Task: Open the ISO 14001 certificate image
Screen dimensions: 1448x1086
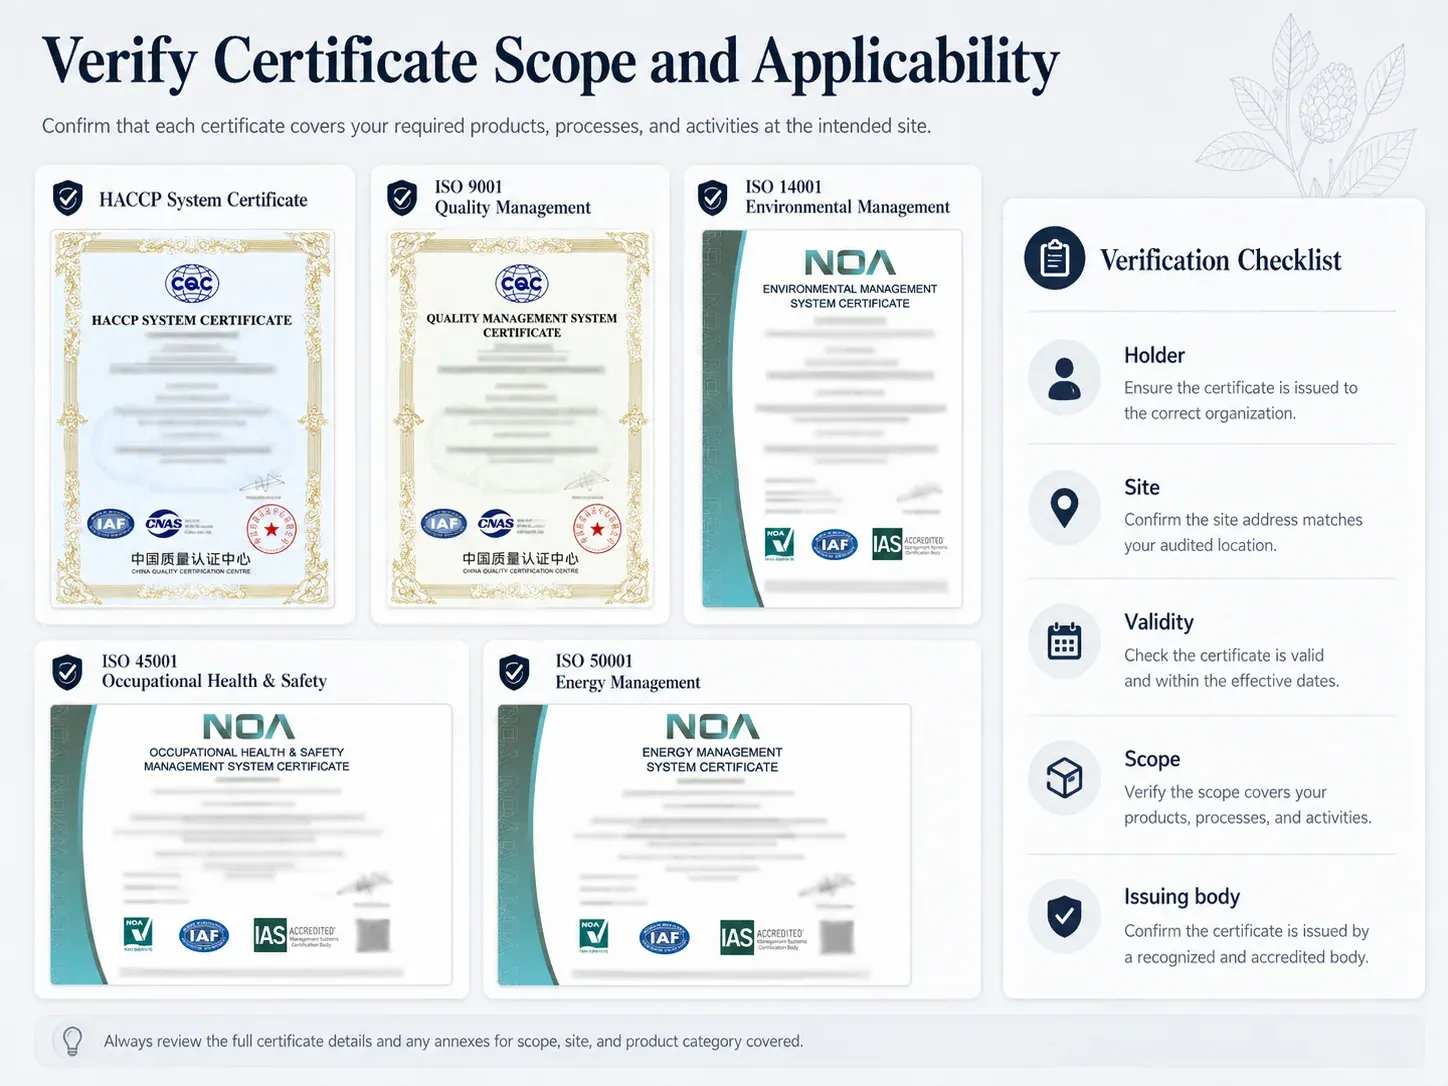Action: (x=832, y=418)
